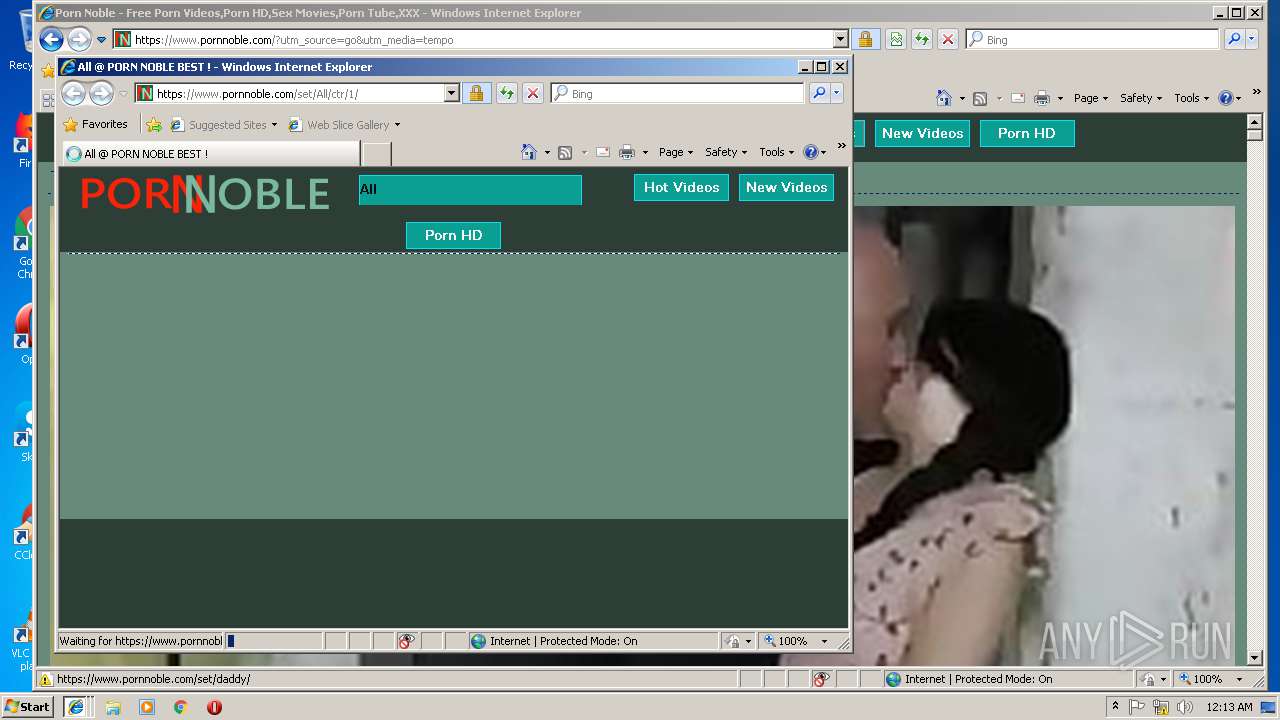The width and height of the screenshot is (1280, 720).
Task: Click the Home icon in the background window command bar
Action: pos(944,98)
